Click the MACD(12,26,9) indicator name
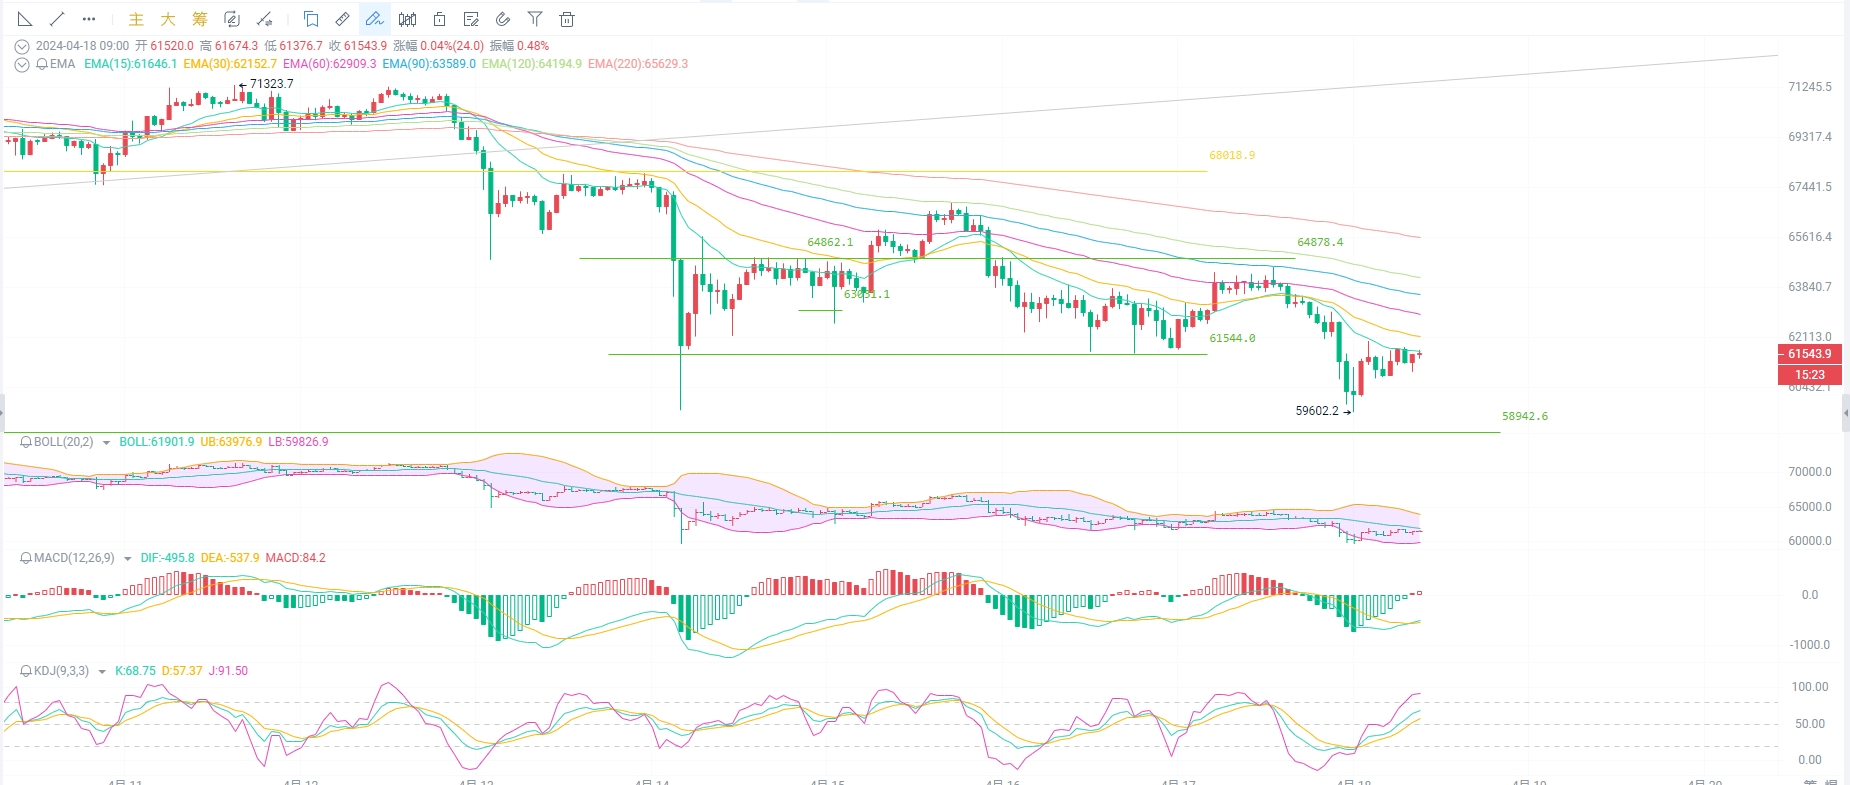The image size is (1850, 785). [74, 558]
